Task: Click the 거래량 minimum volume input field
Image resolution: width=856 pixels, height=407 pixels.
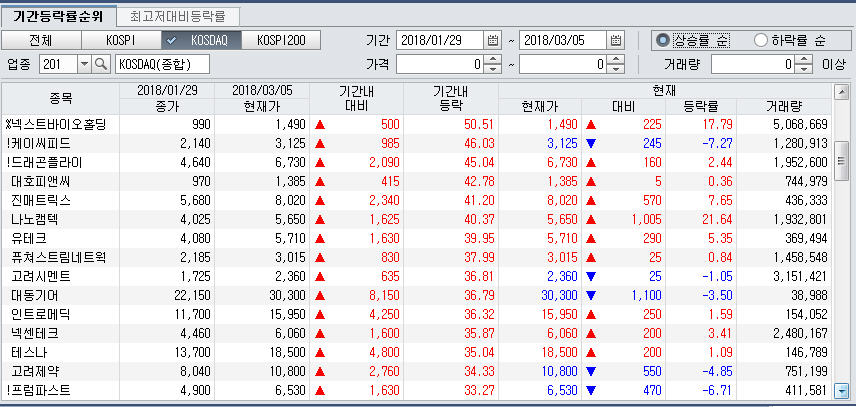Action: click(753, 64)
